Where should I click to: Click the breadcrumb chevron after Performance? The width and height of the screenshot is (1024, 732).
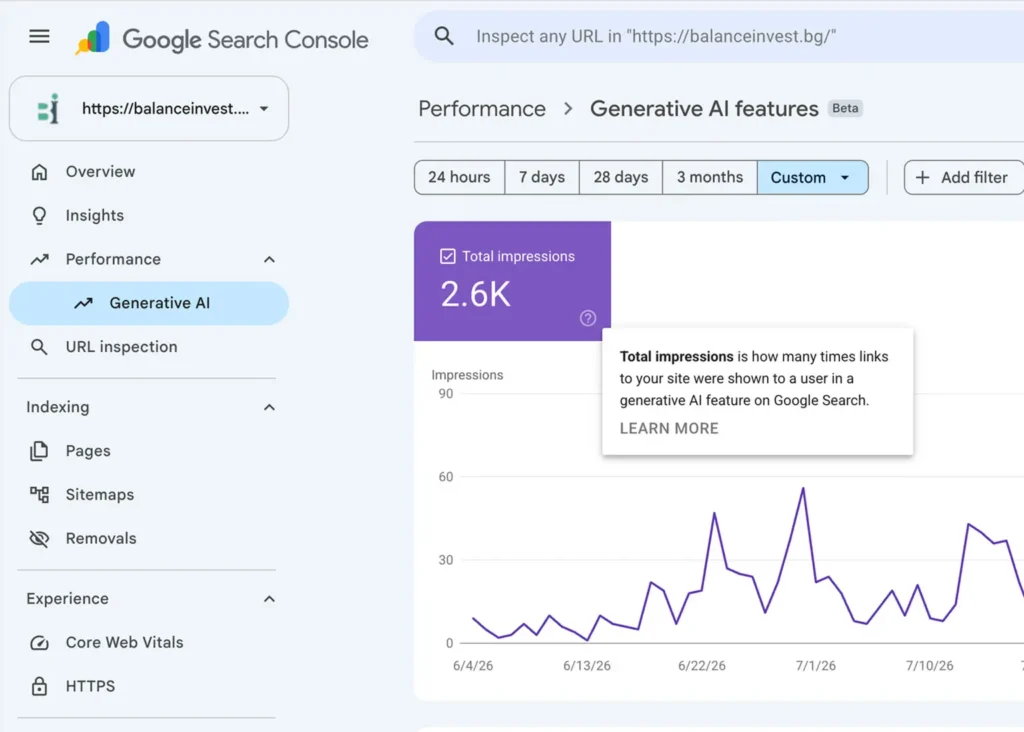(x=568, y=108)
